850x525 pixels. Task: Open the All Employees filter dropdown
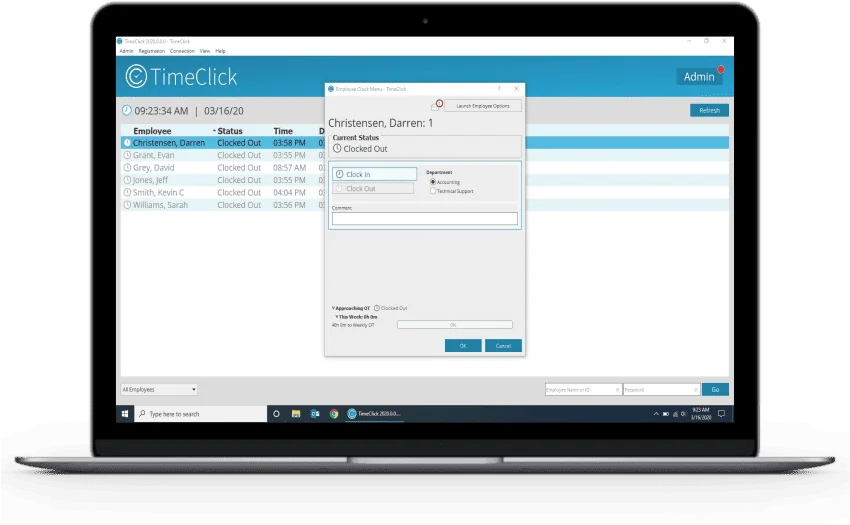click(x=159, y=389)
